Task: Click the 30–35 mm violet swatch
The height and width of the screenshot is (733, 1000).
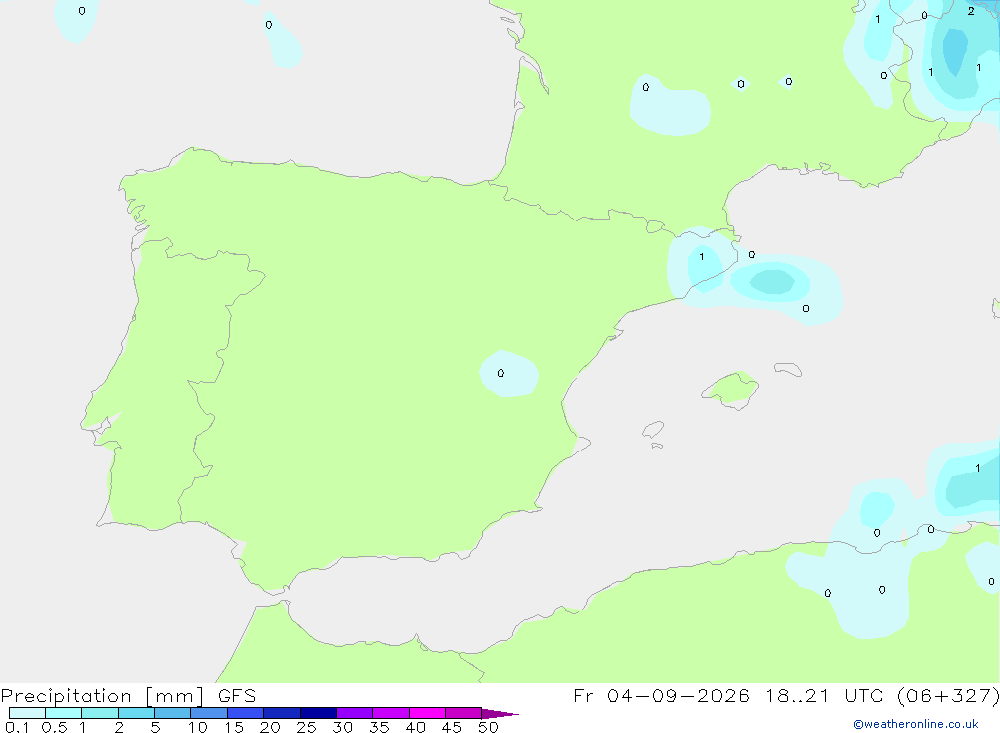Action: click(x=355, y=713)
